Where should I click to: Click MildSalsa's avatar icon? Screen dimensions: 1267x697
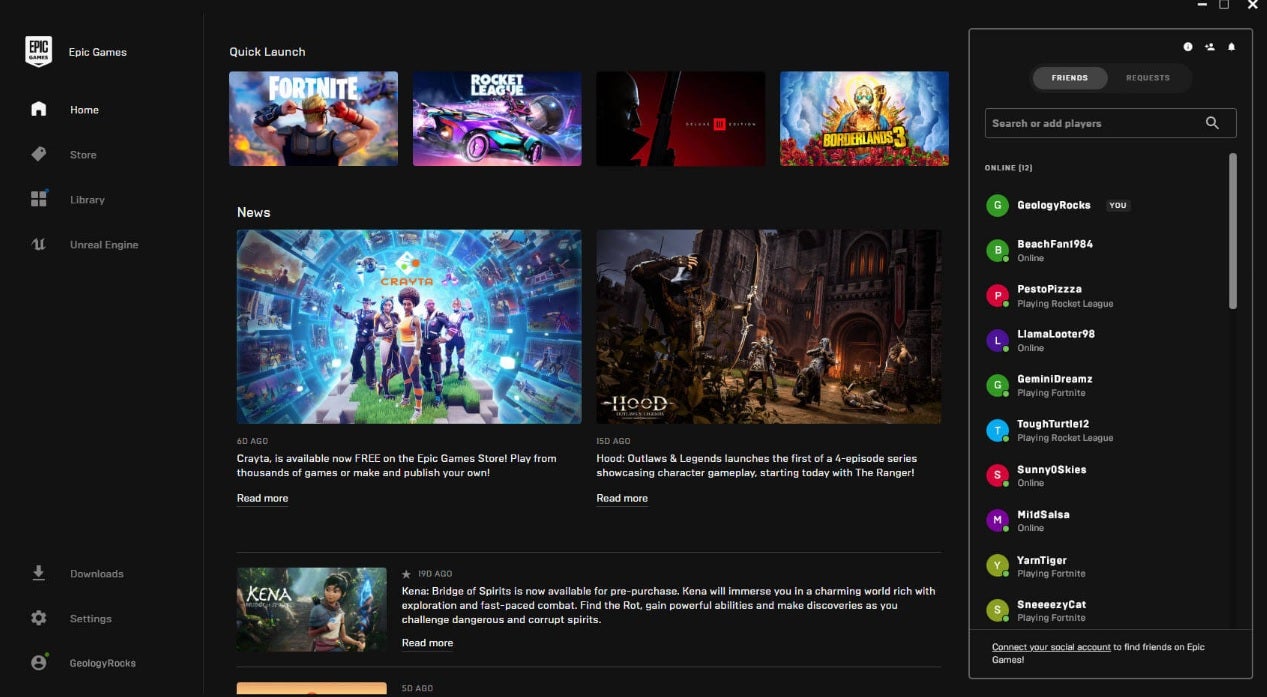click(997, 520)
